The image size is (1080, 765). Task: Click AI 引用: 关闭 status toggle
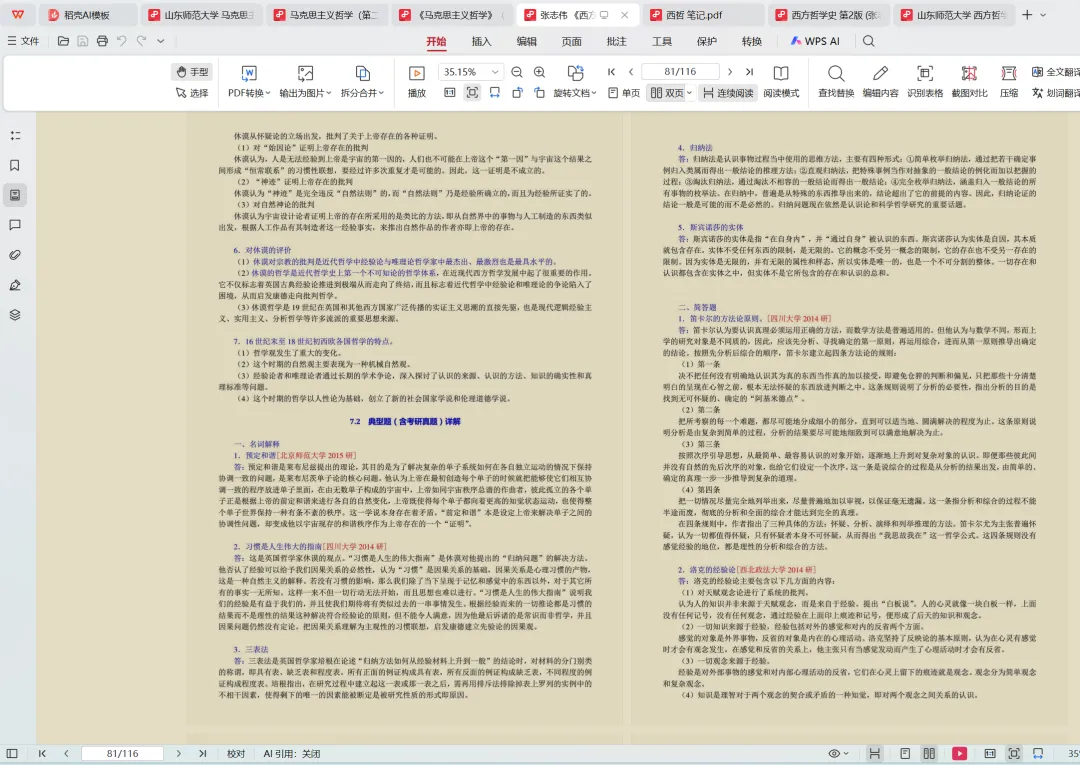click(291, 753)
